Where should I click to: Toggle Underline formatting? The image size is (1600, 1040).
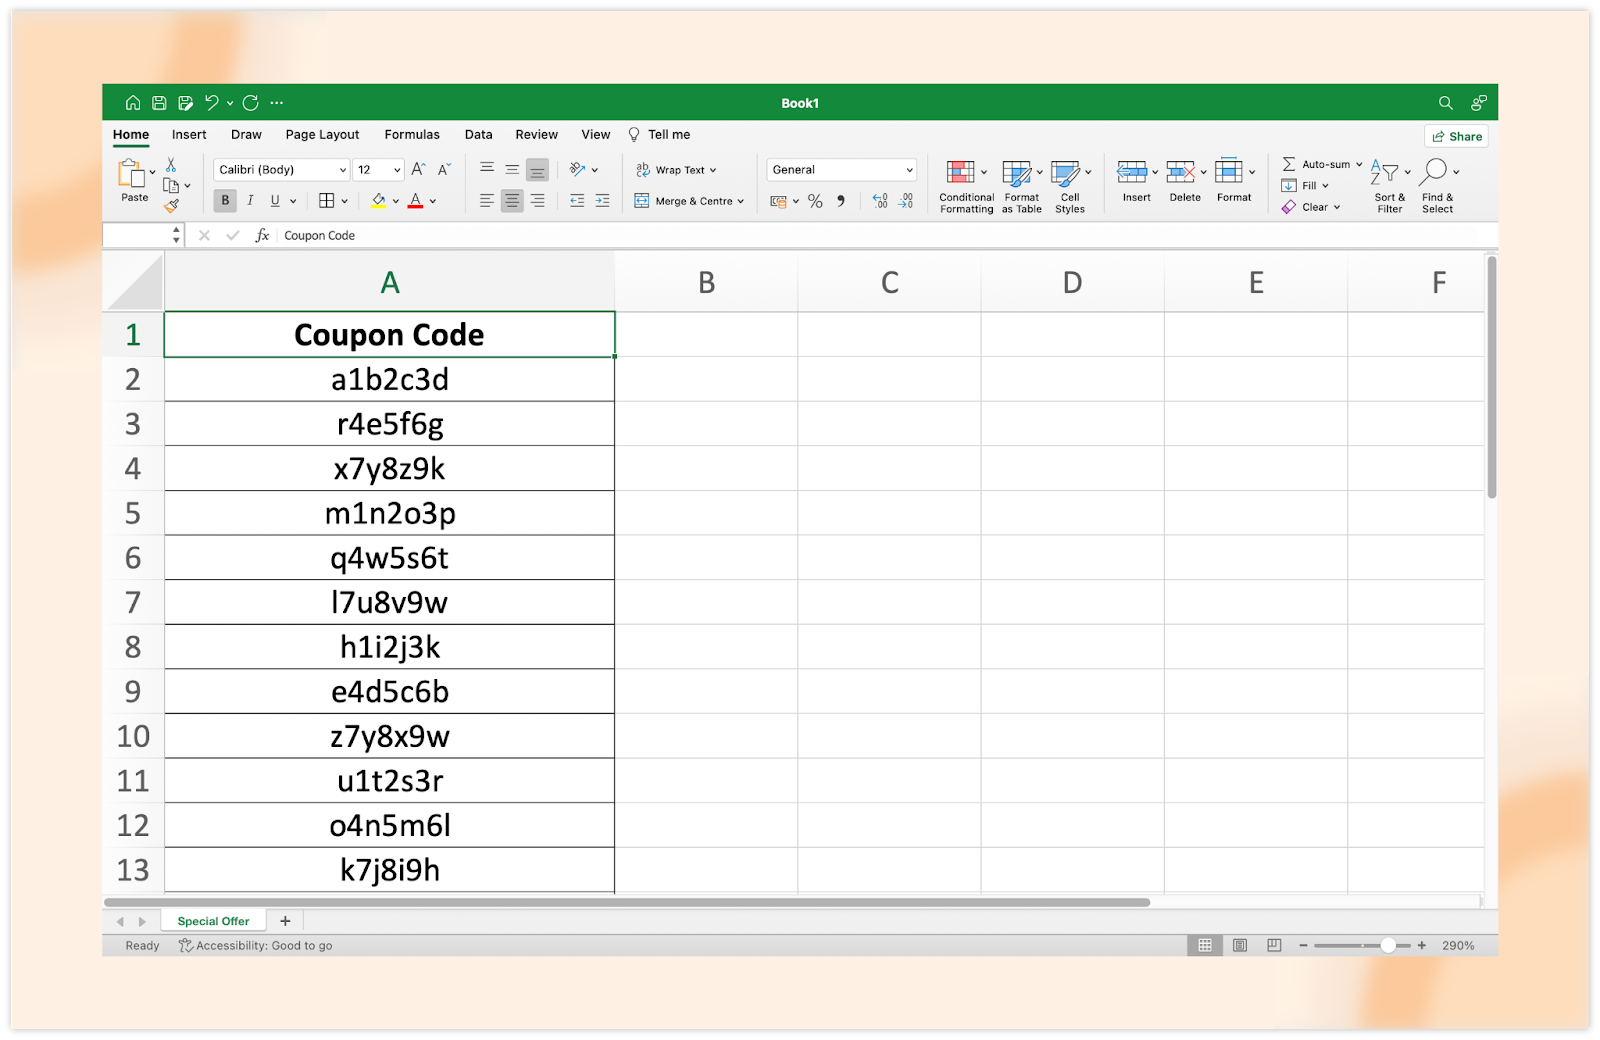[275, 201]
